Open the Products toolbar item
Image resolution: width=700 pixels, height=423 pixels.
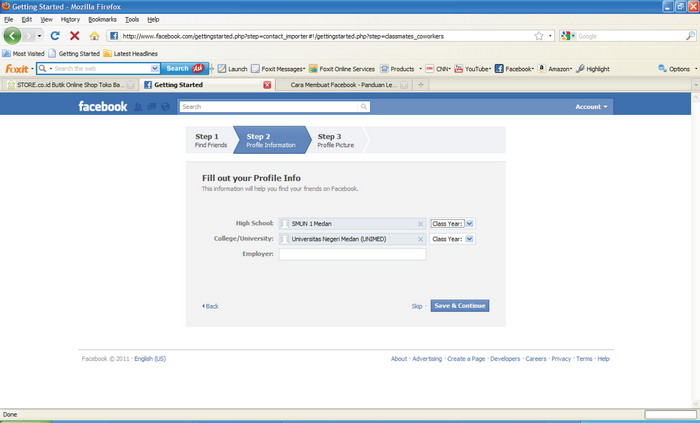pos(398,69)
